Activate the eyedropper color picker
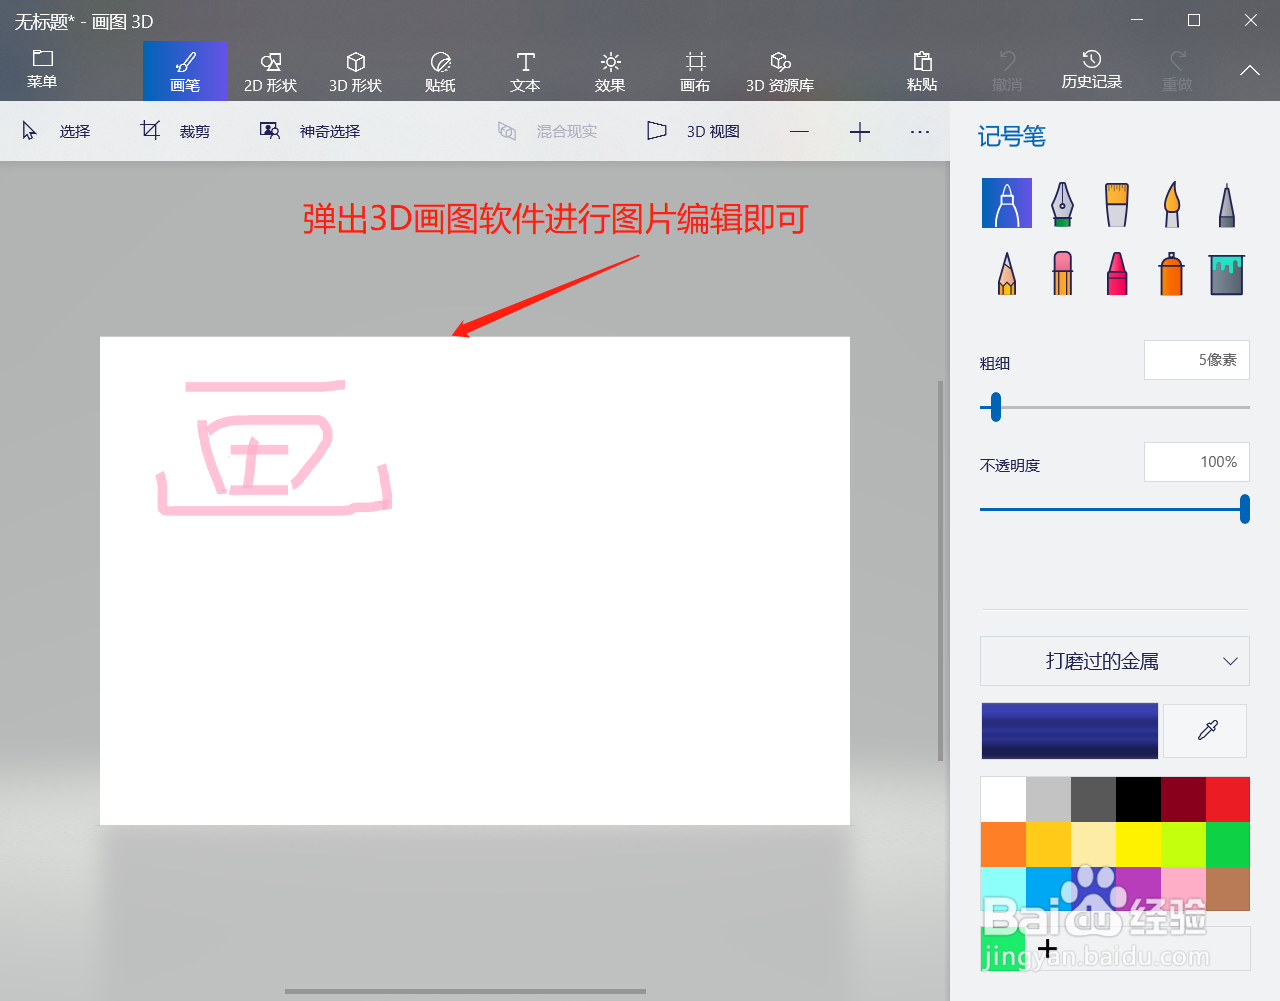Image resolution: width=1280 pixels, height=1001 pixels. coord(1205,730)
